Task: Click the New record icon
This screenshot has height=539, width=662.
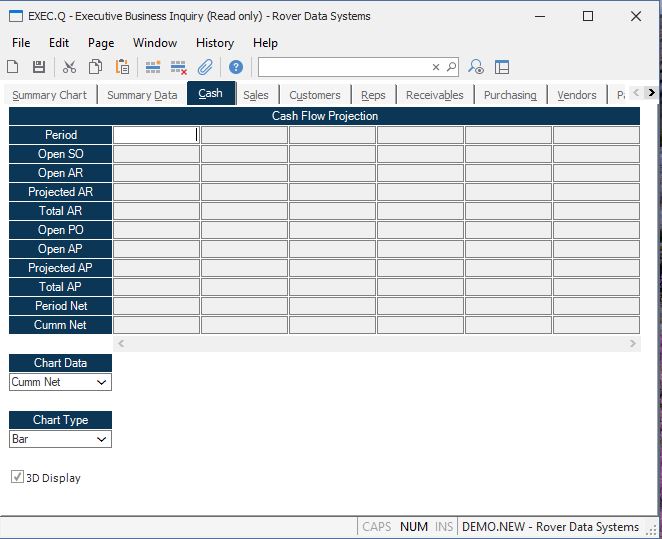Action: click(13, 67)
